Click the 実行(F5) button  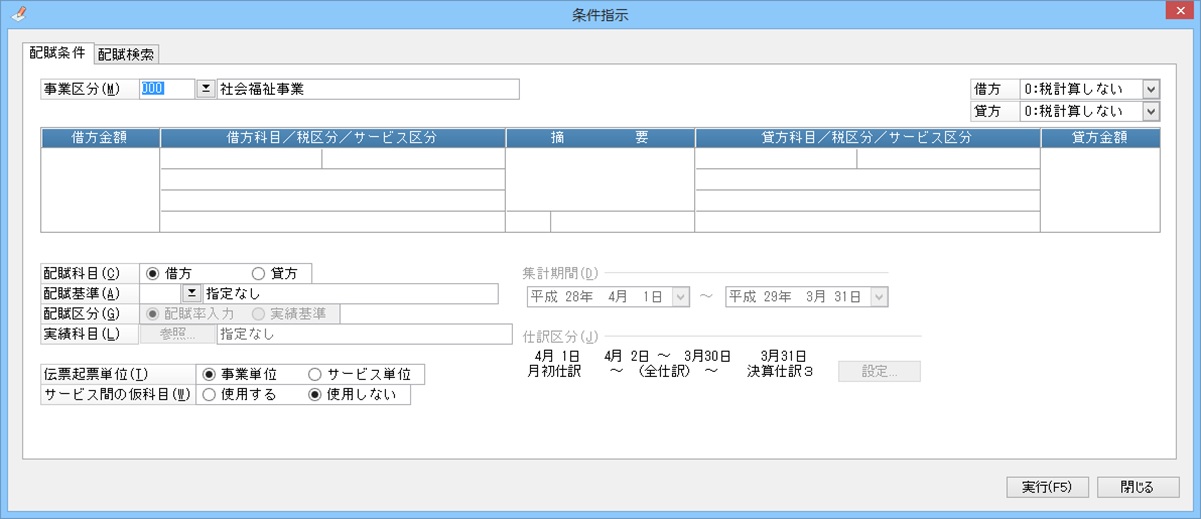[x=1046, y=487]
